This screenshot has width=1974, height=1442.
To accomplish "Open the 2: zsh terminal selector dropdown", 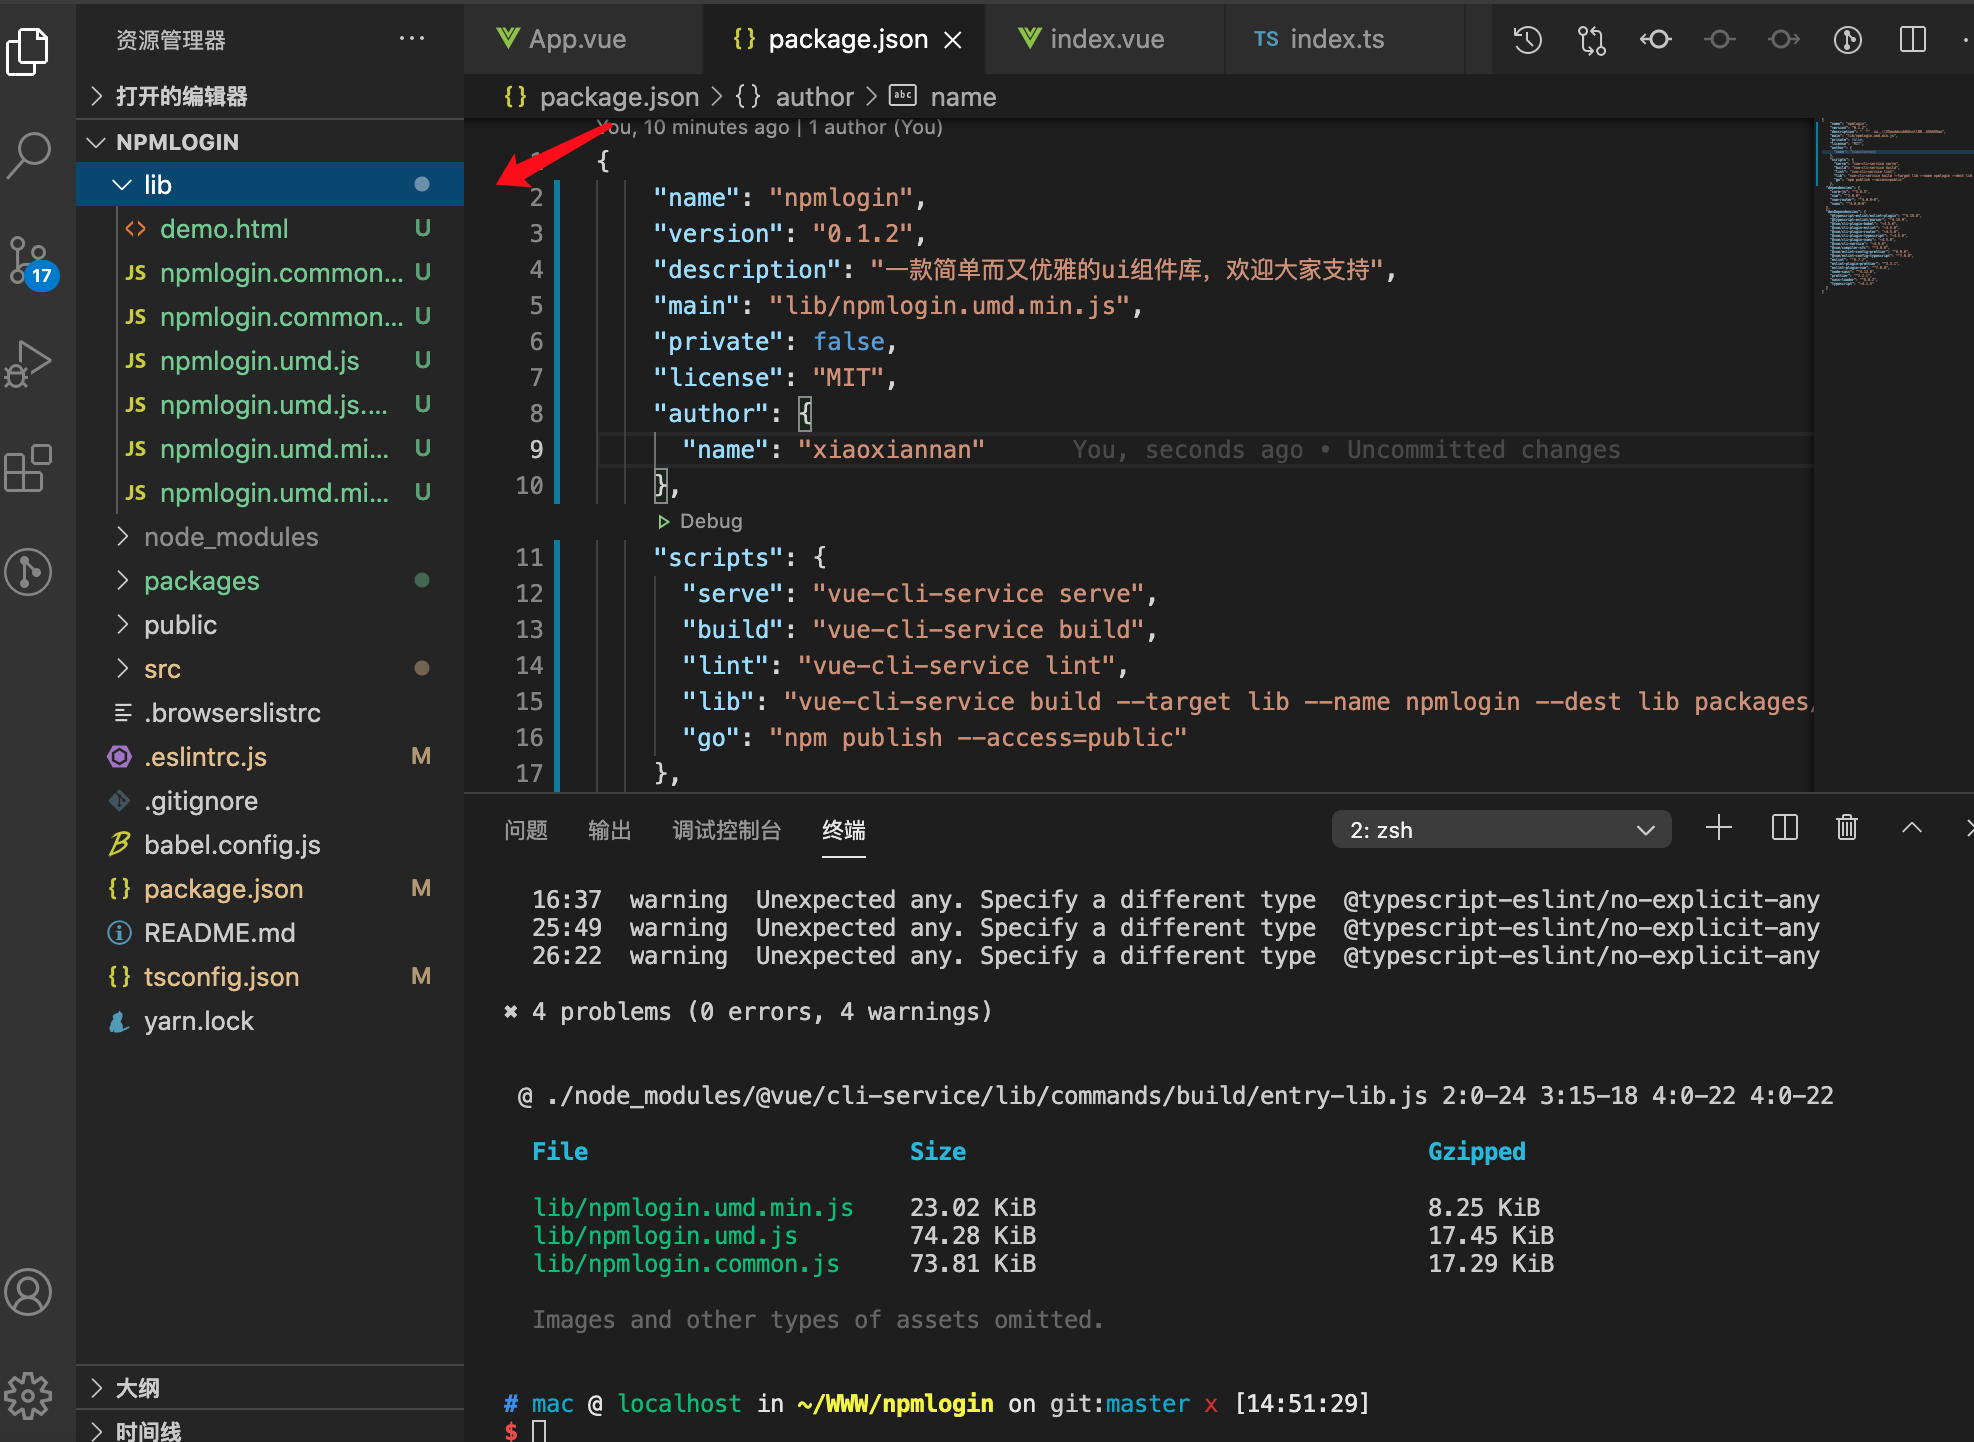I will click(1501, 830).
